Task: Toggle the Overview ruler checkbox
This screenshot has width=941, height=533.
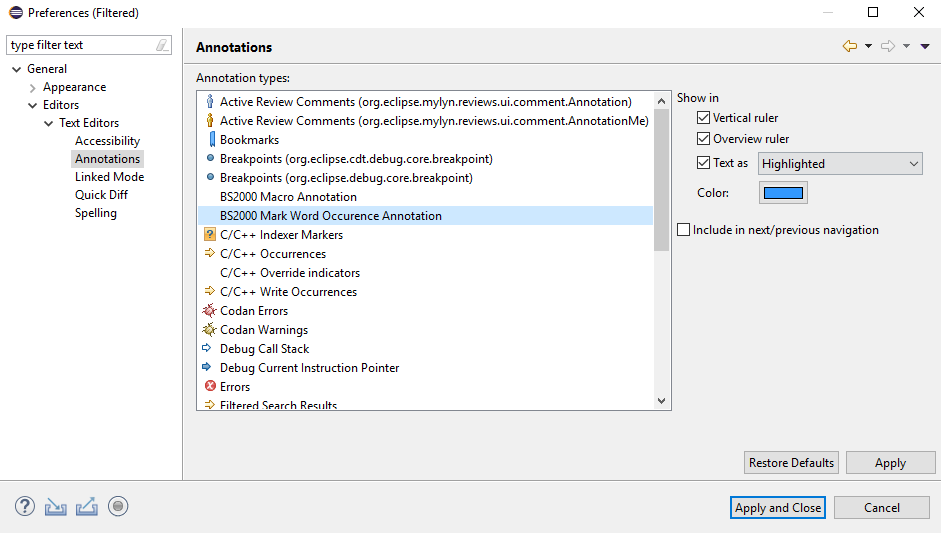Action: tap(704, 139)
